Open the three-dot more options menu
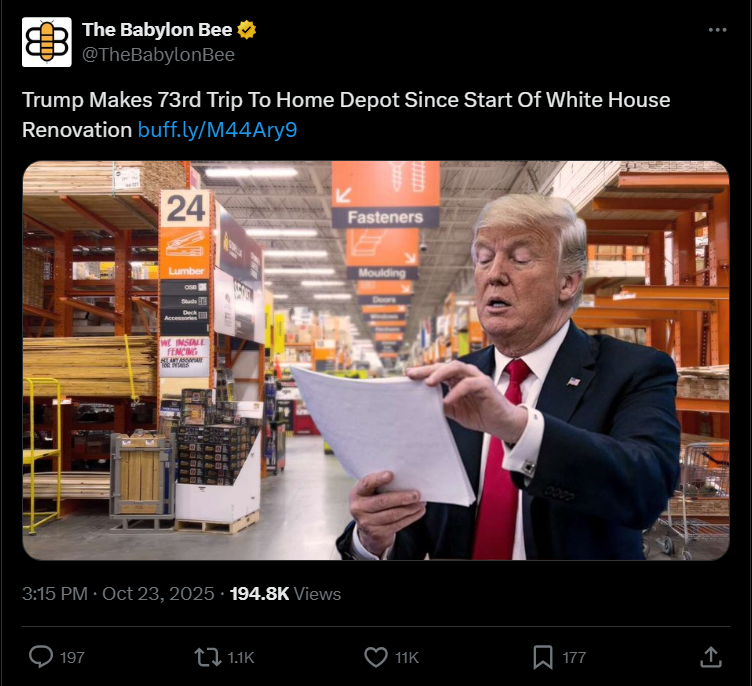Viewport: 752px width, 686px height. (717, 30)
